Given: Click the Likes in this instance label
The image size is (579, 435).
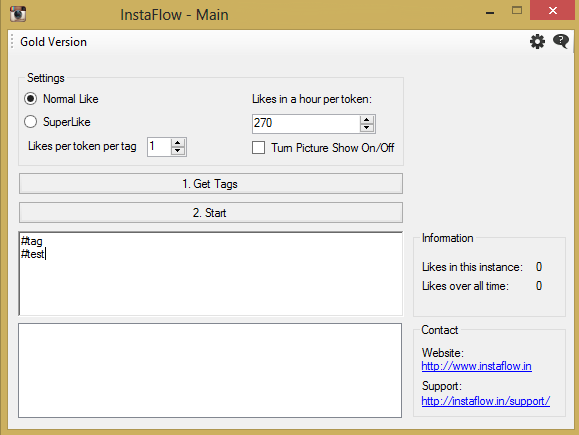Looking at the screenshot, I should pyautogui.click(x=472, y=267).
